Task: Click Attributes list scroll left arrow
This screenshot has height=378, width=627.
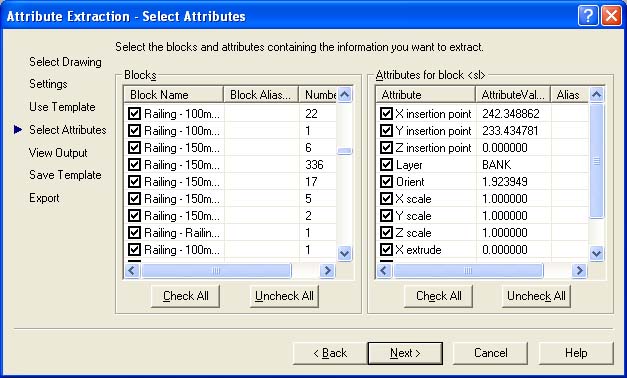Action: click(x=384, y=271)
